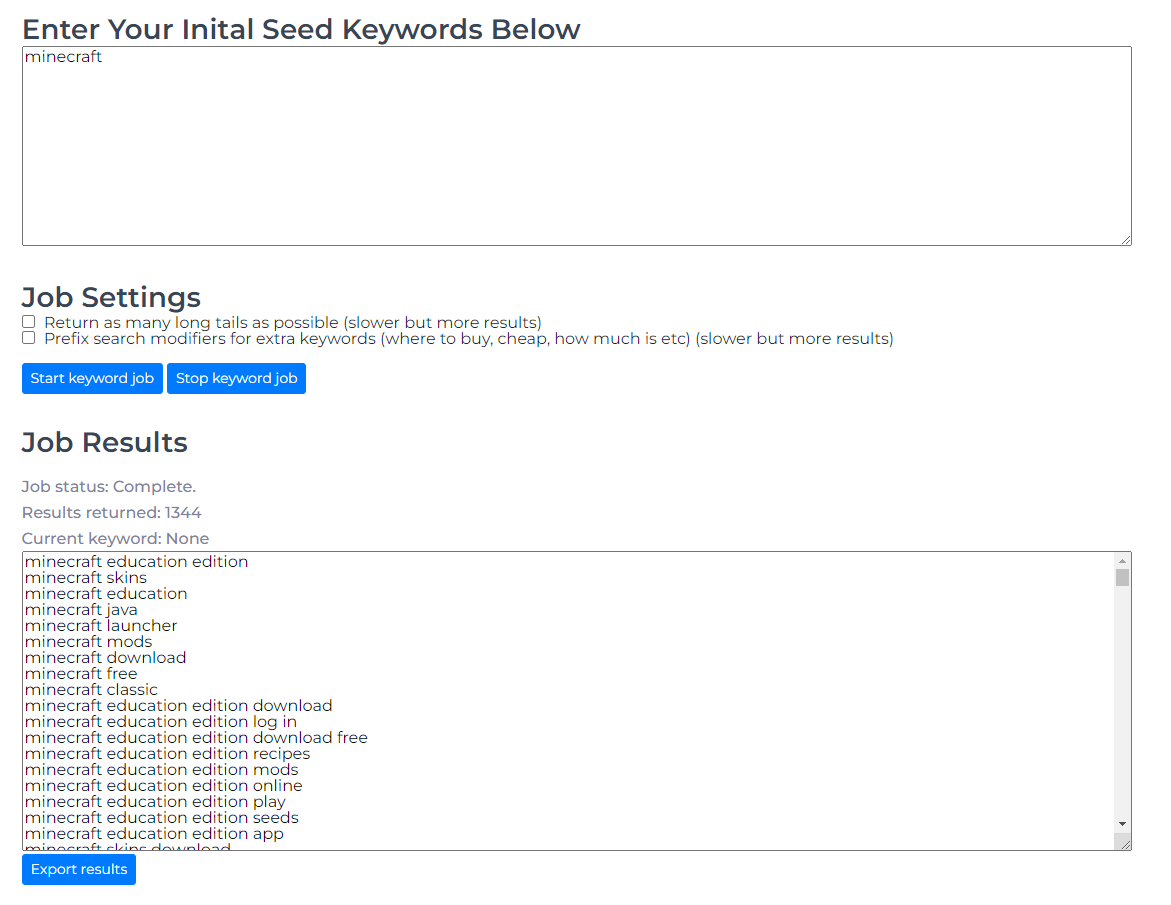The width and height of the screenshot is (1171, 905).
Task: Click the seed textarea resize handle
Action: click(1126, 240)
